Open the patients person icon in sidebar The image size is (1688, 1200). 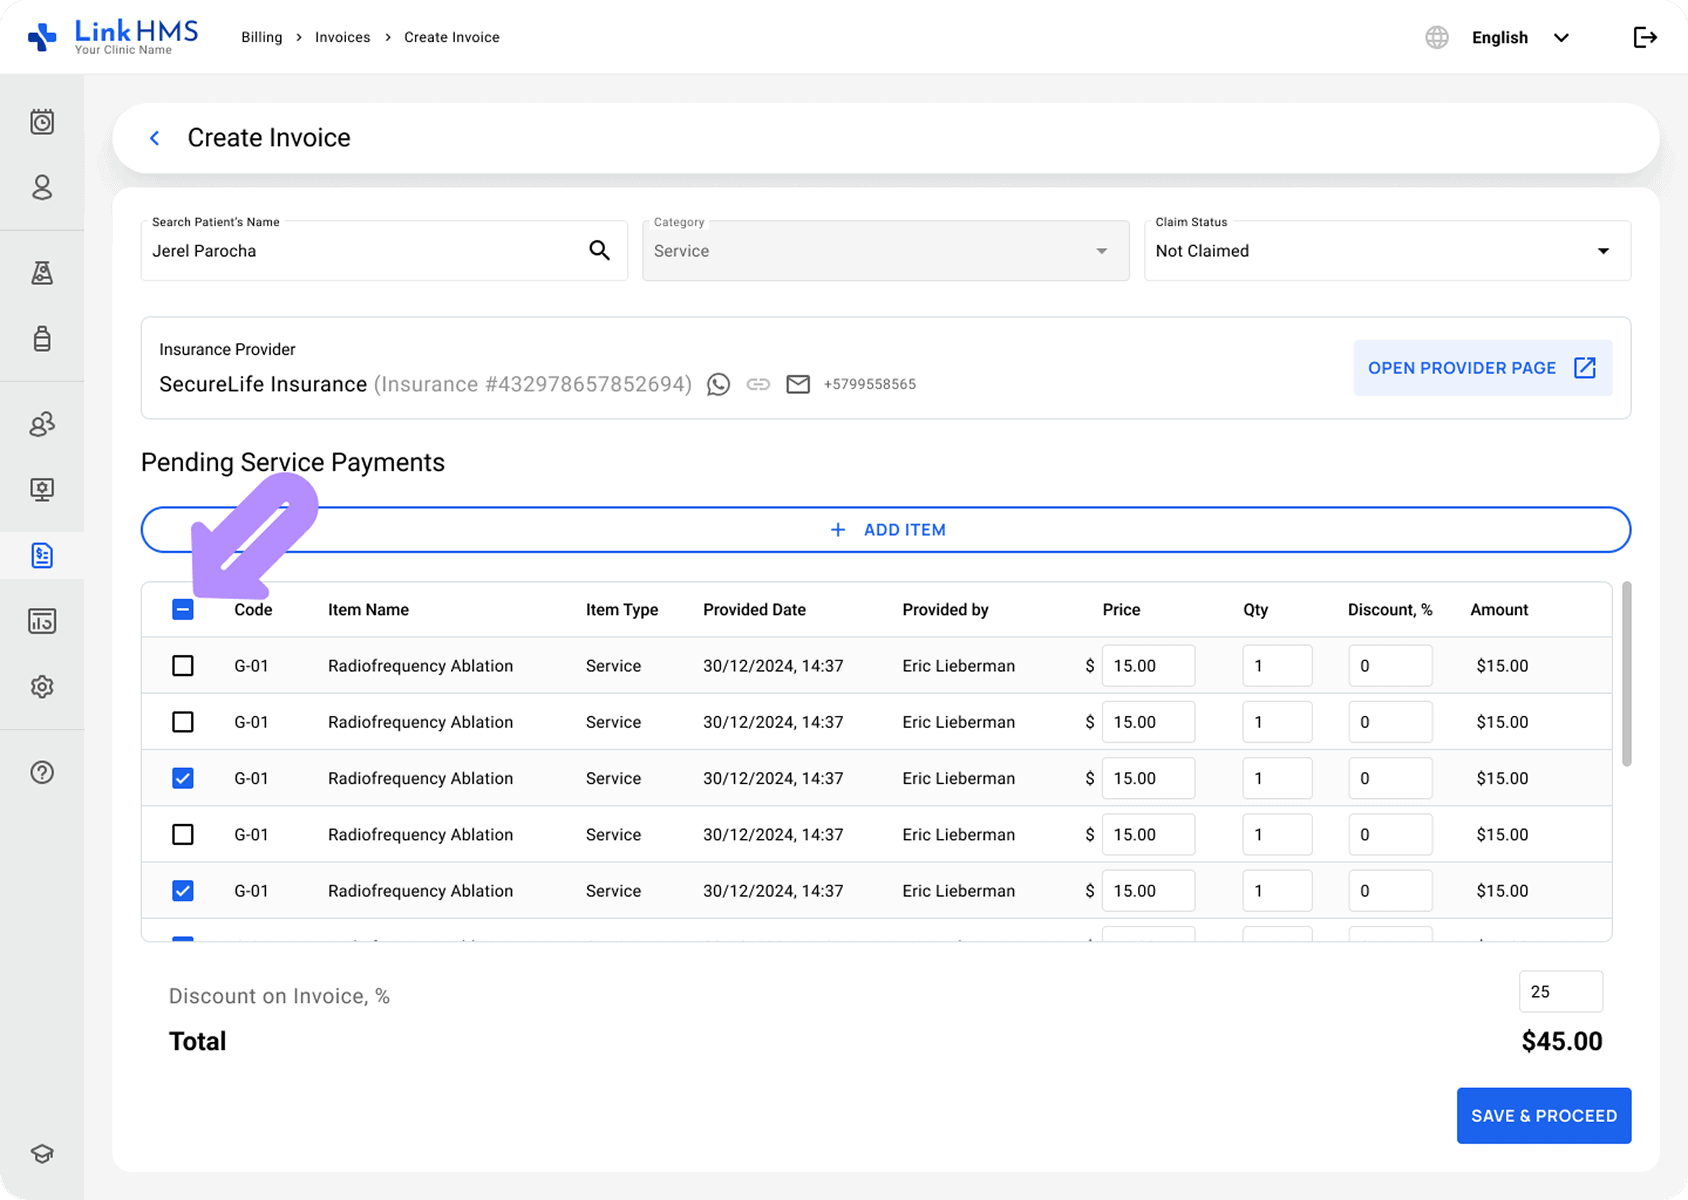[x=42, y=188]
